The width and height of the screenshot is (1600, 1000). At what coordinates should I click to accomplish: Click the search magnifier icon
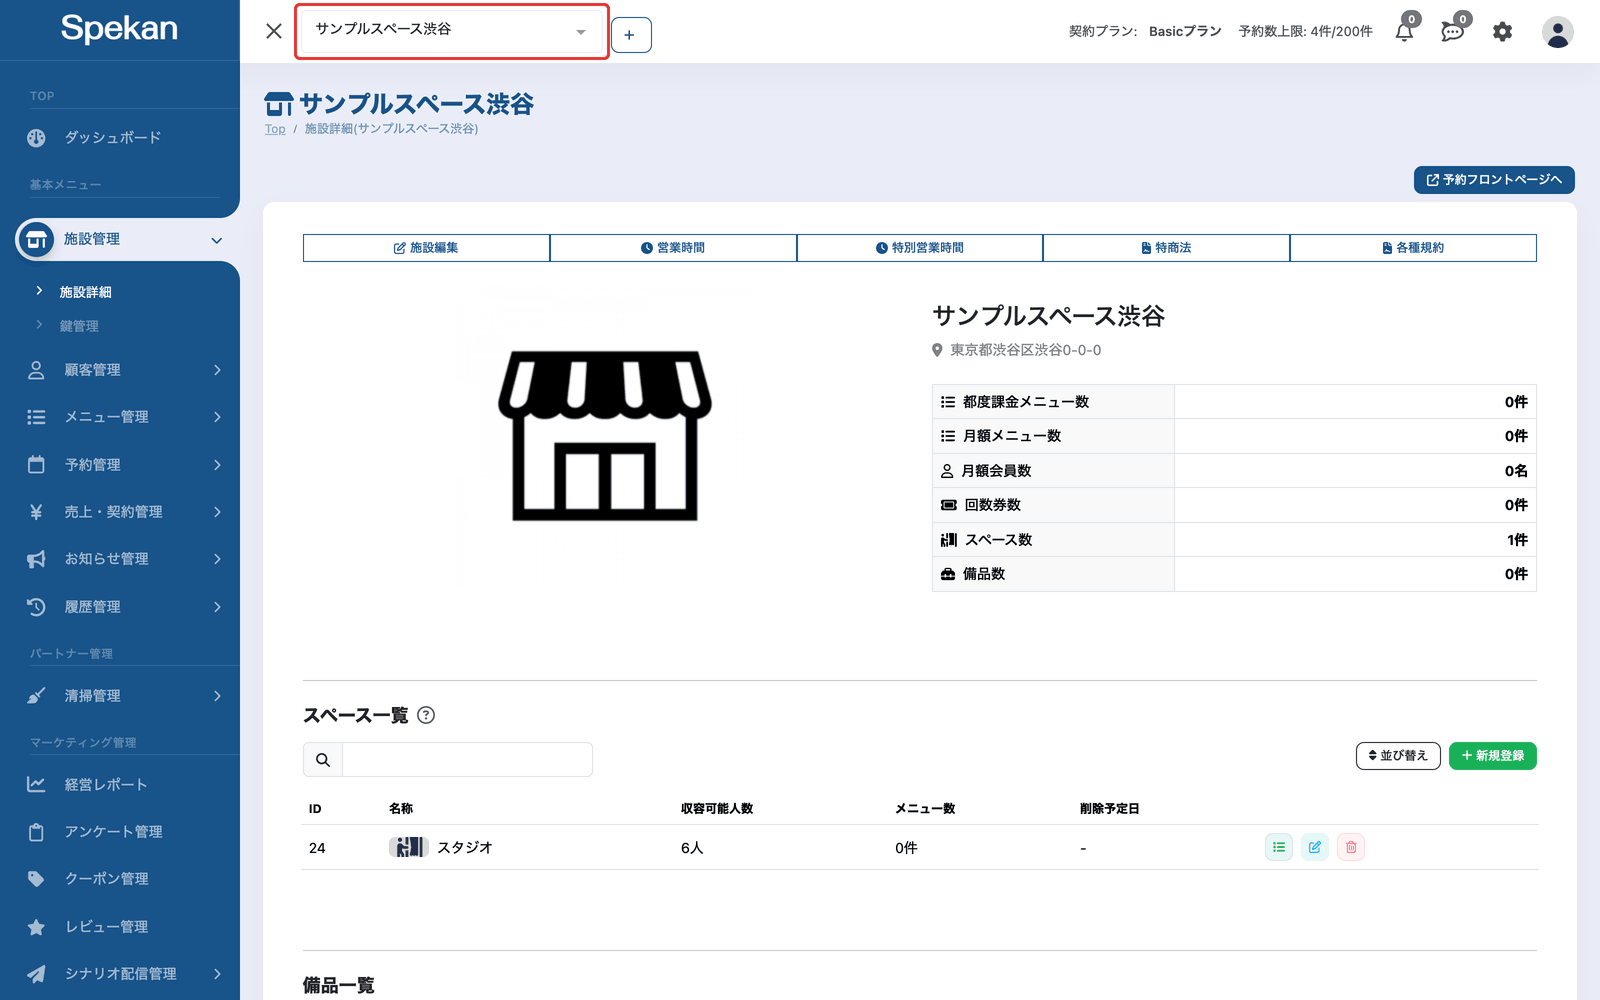tap(323, 760)
